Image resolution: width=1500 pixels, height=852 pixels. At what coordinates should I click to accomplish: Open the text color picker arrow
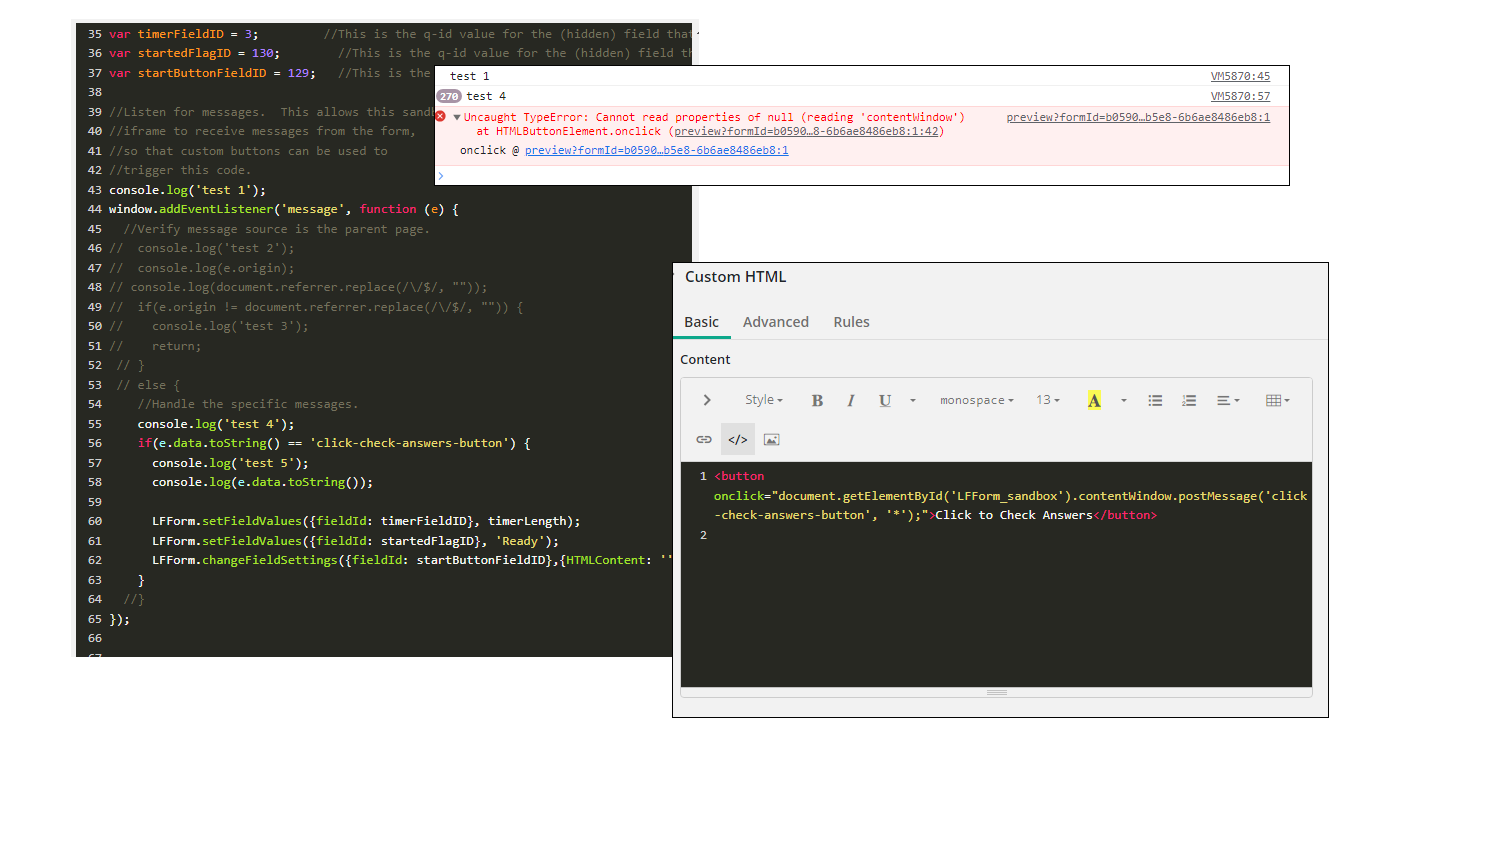(1124, 401)
